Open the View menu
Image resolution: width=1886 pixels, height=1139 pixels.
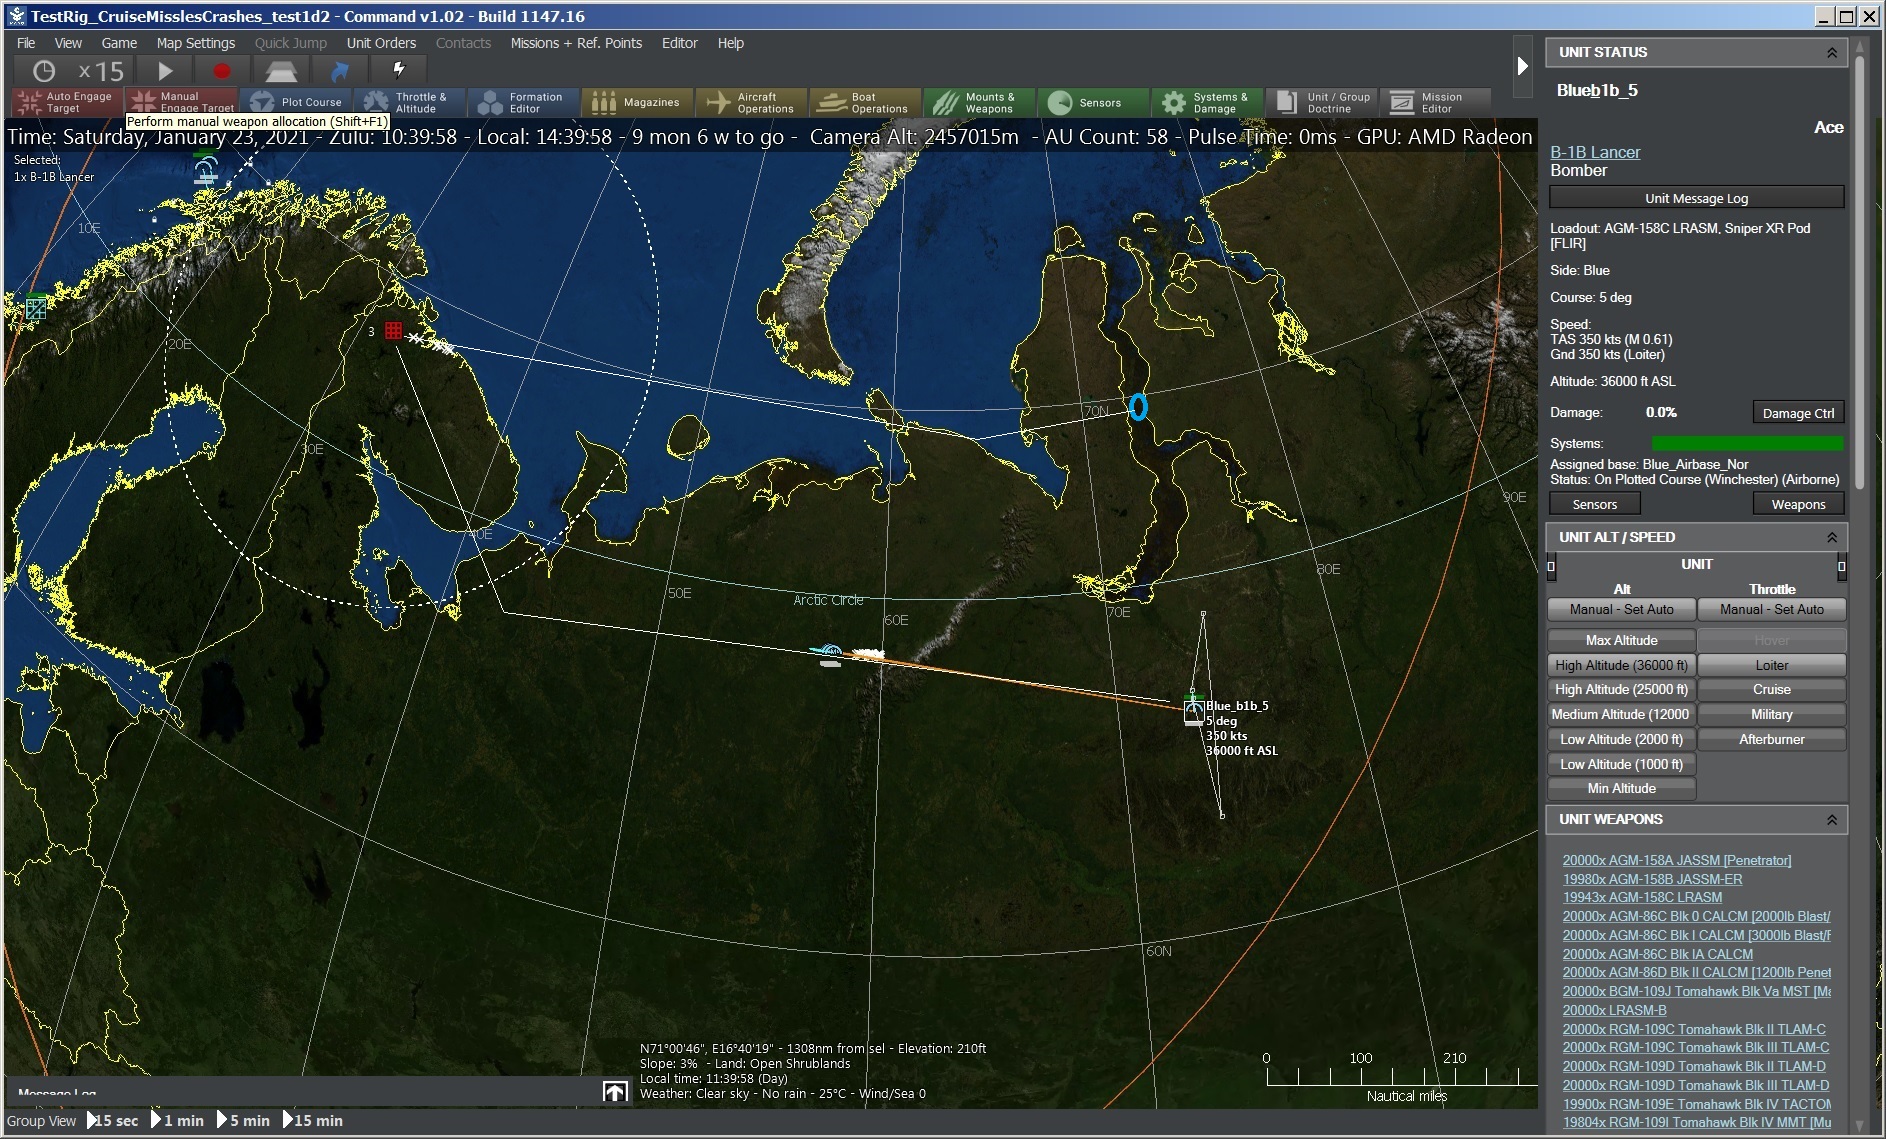point(68,43)
